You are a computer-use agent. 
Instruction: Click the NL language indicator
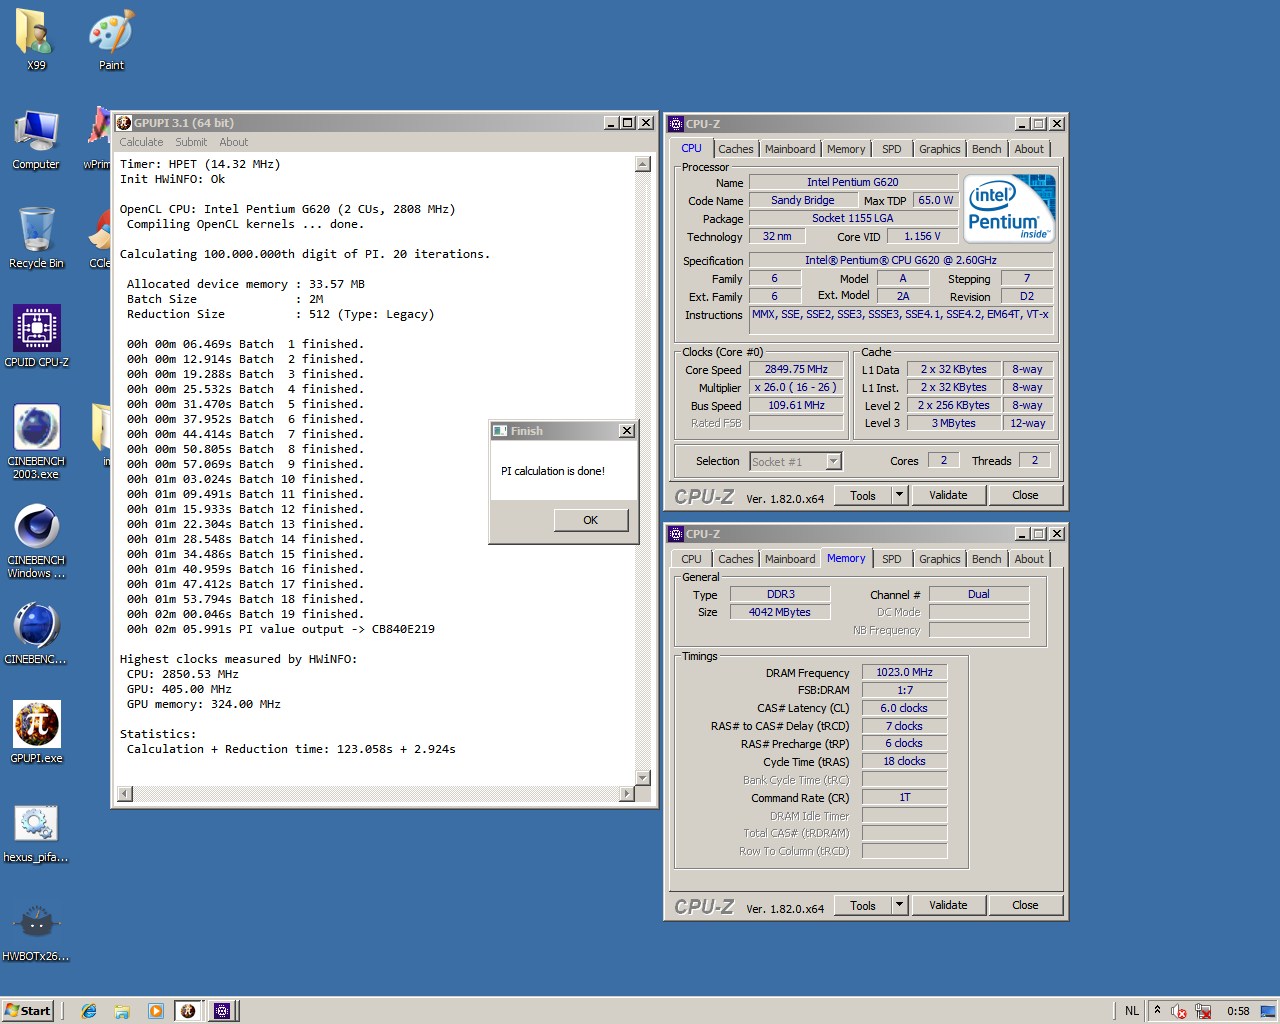[x=1132, y=1011]
